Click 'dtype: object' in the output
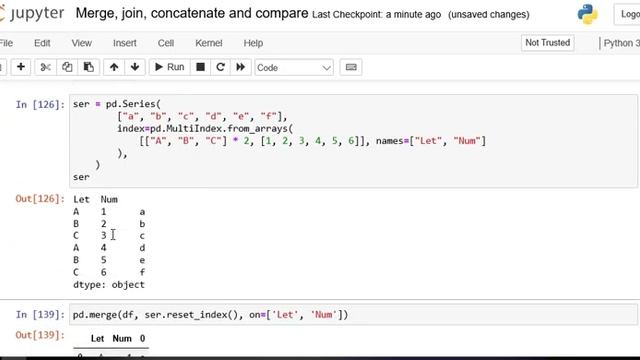Screen dimensions: 640x360 click(109, 284)
